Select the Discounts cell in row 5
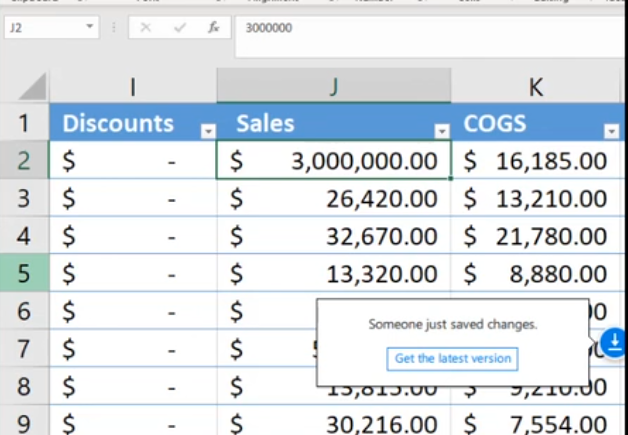The width and height of the screenshot is (628, 435). coord(133,273)
